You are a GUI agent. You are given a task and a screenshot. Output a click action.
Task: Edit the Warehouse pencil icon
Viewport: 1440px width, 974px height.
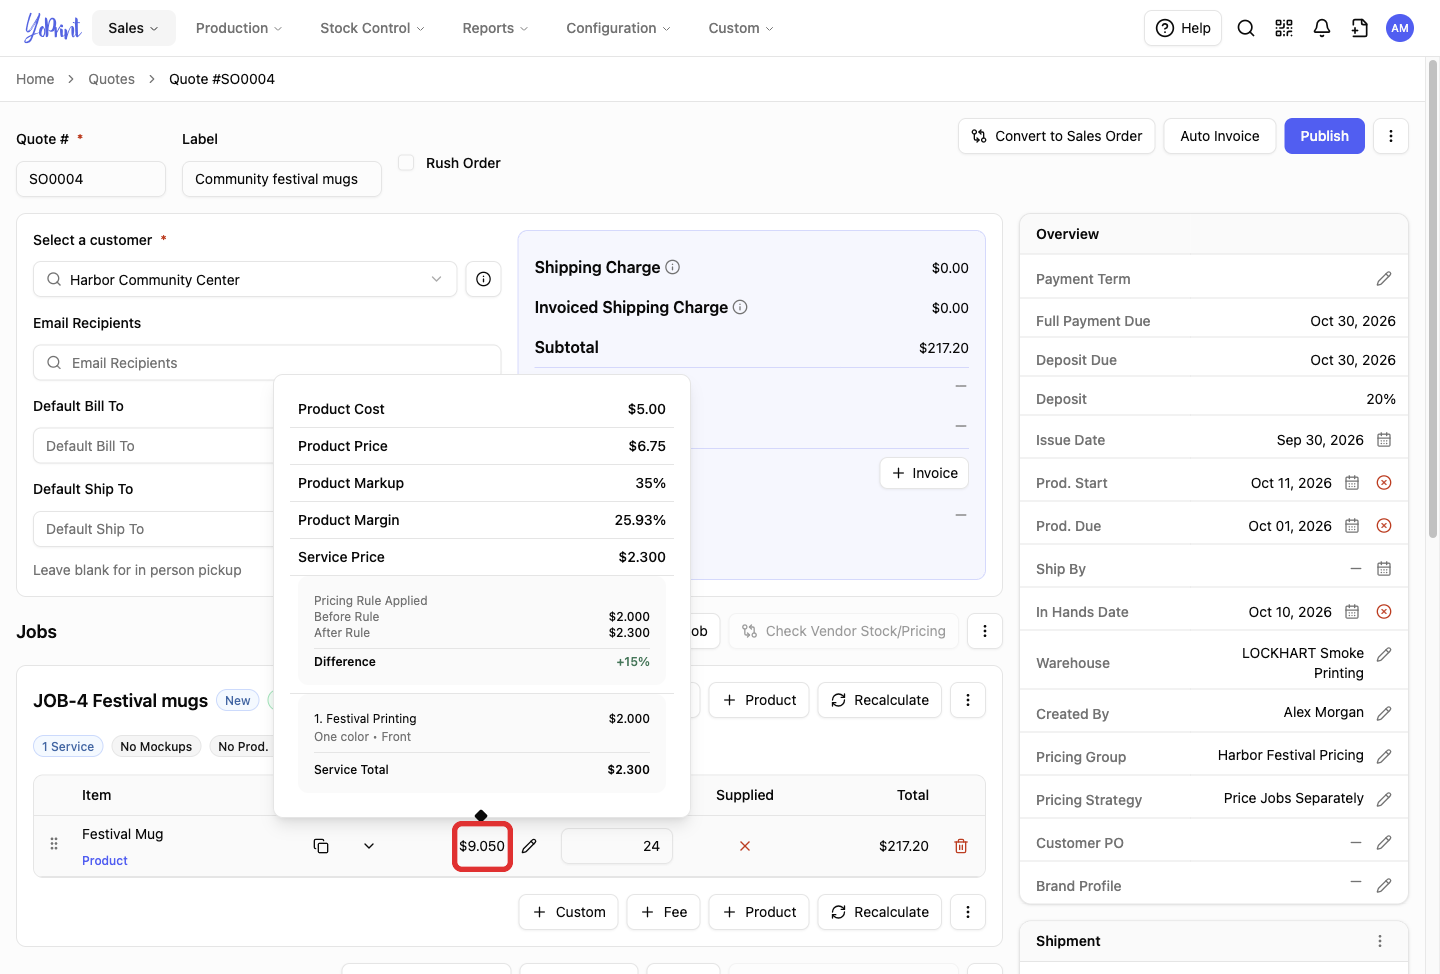pos(1384,654)
